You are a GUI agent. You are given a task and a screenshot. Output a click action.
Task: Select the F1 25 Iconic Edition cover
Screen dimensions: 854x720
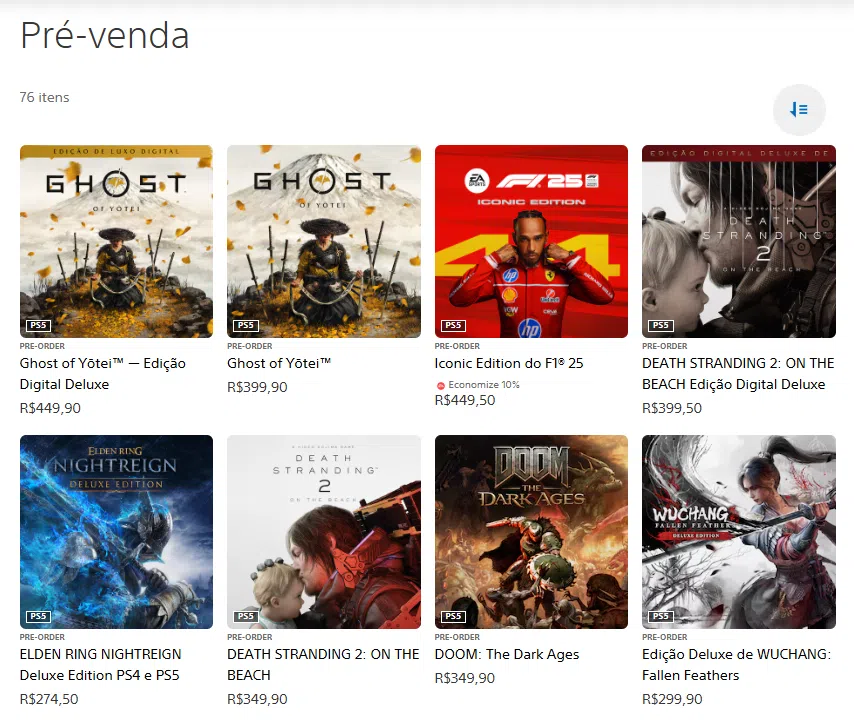point(531,241)
